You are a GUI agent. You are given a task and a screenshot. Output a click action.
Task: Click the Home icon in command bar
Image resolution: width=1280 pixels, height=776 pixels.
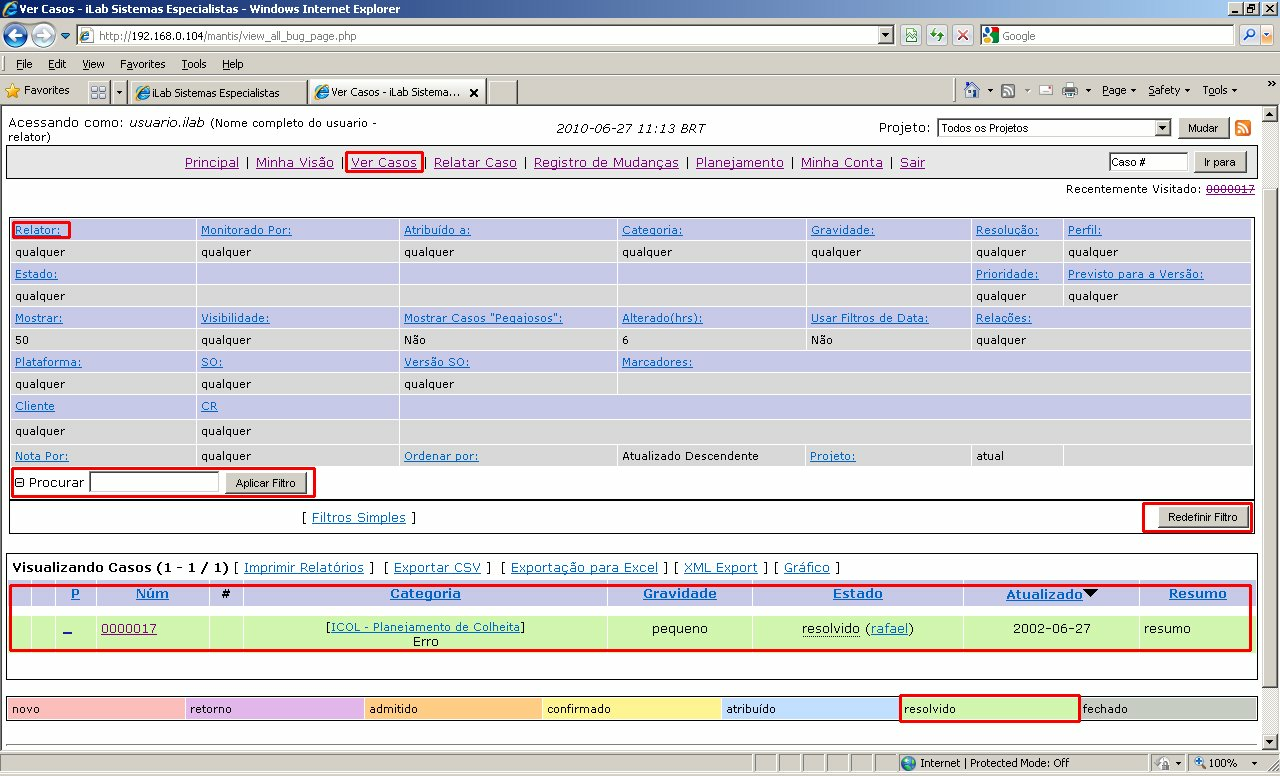click(971, 90)
